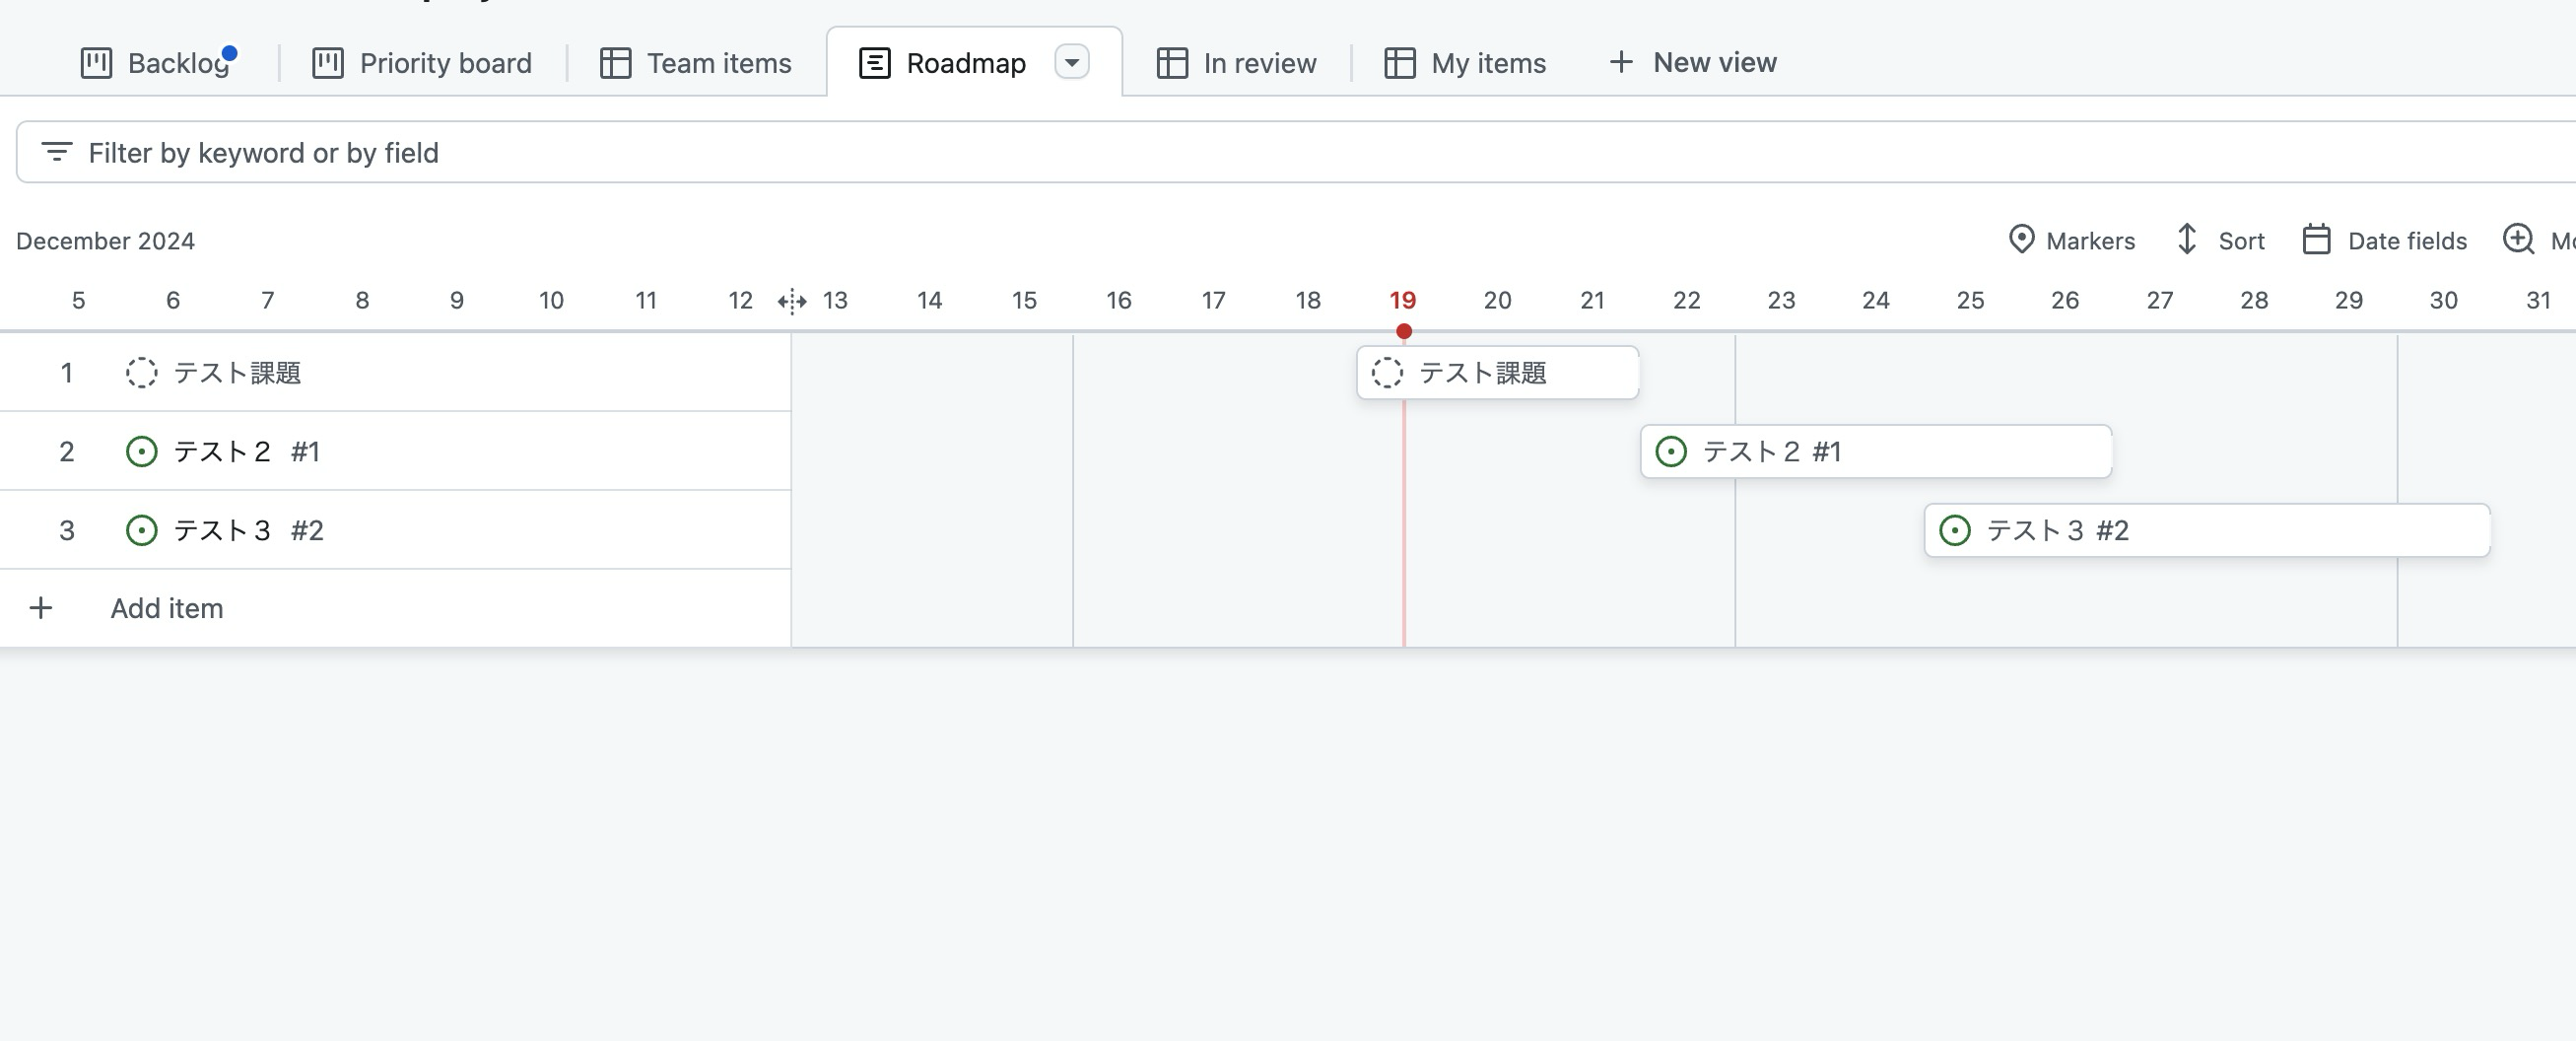Click the draft issue icon beside テスト課題
The width and height of the screenshot is (2576, 1041).
pyautogui.click(x=140, y=372)
